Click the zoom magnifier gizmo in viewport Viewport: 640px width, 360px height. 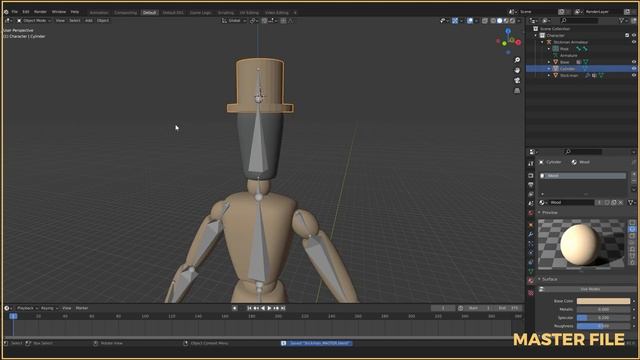517,60
